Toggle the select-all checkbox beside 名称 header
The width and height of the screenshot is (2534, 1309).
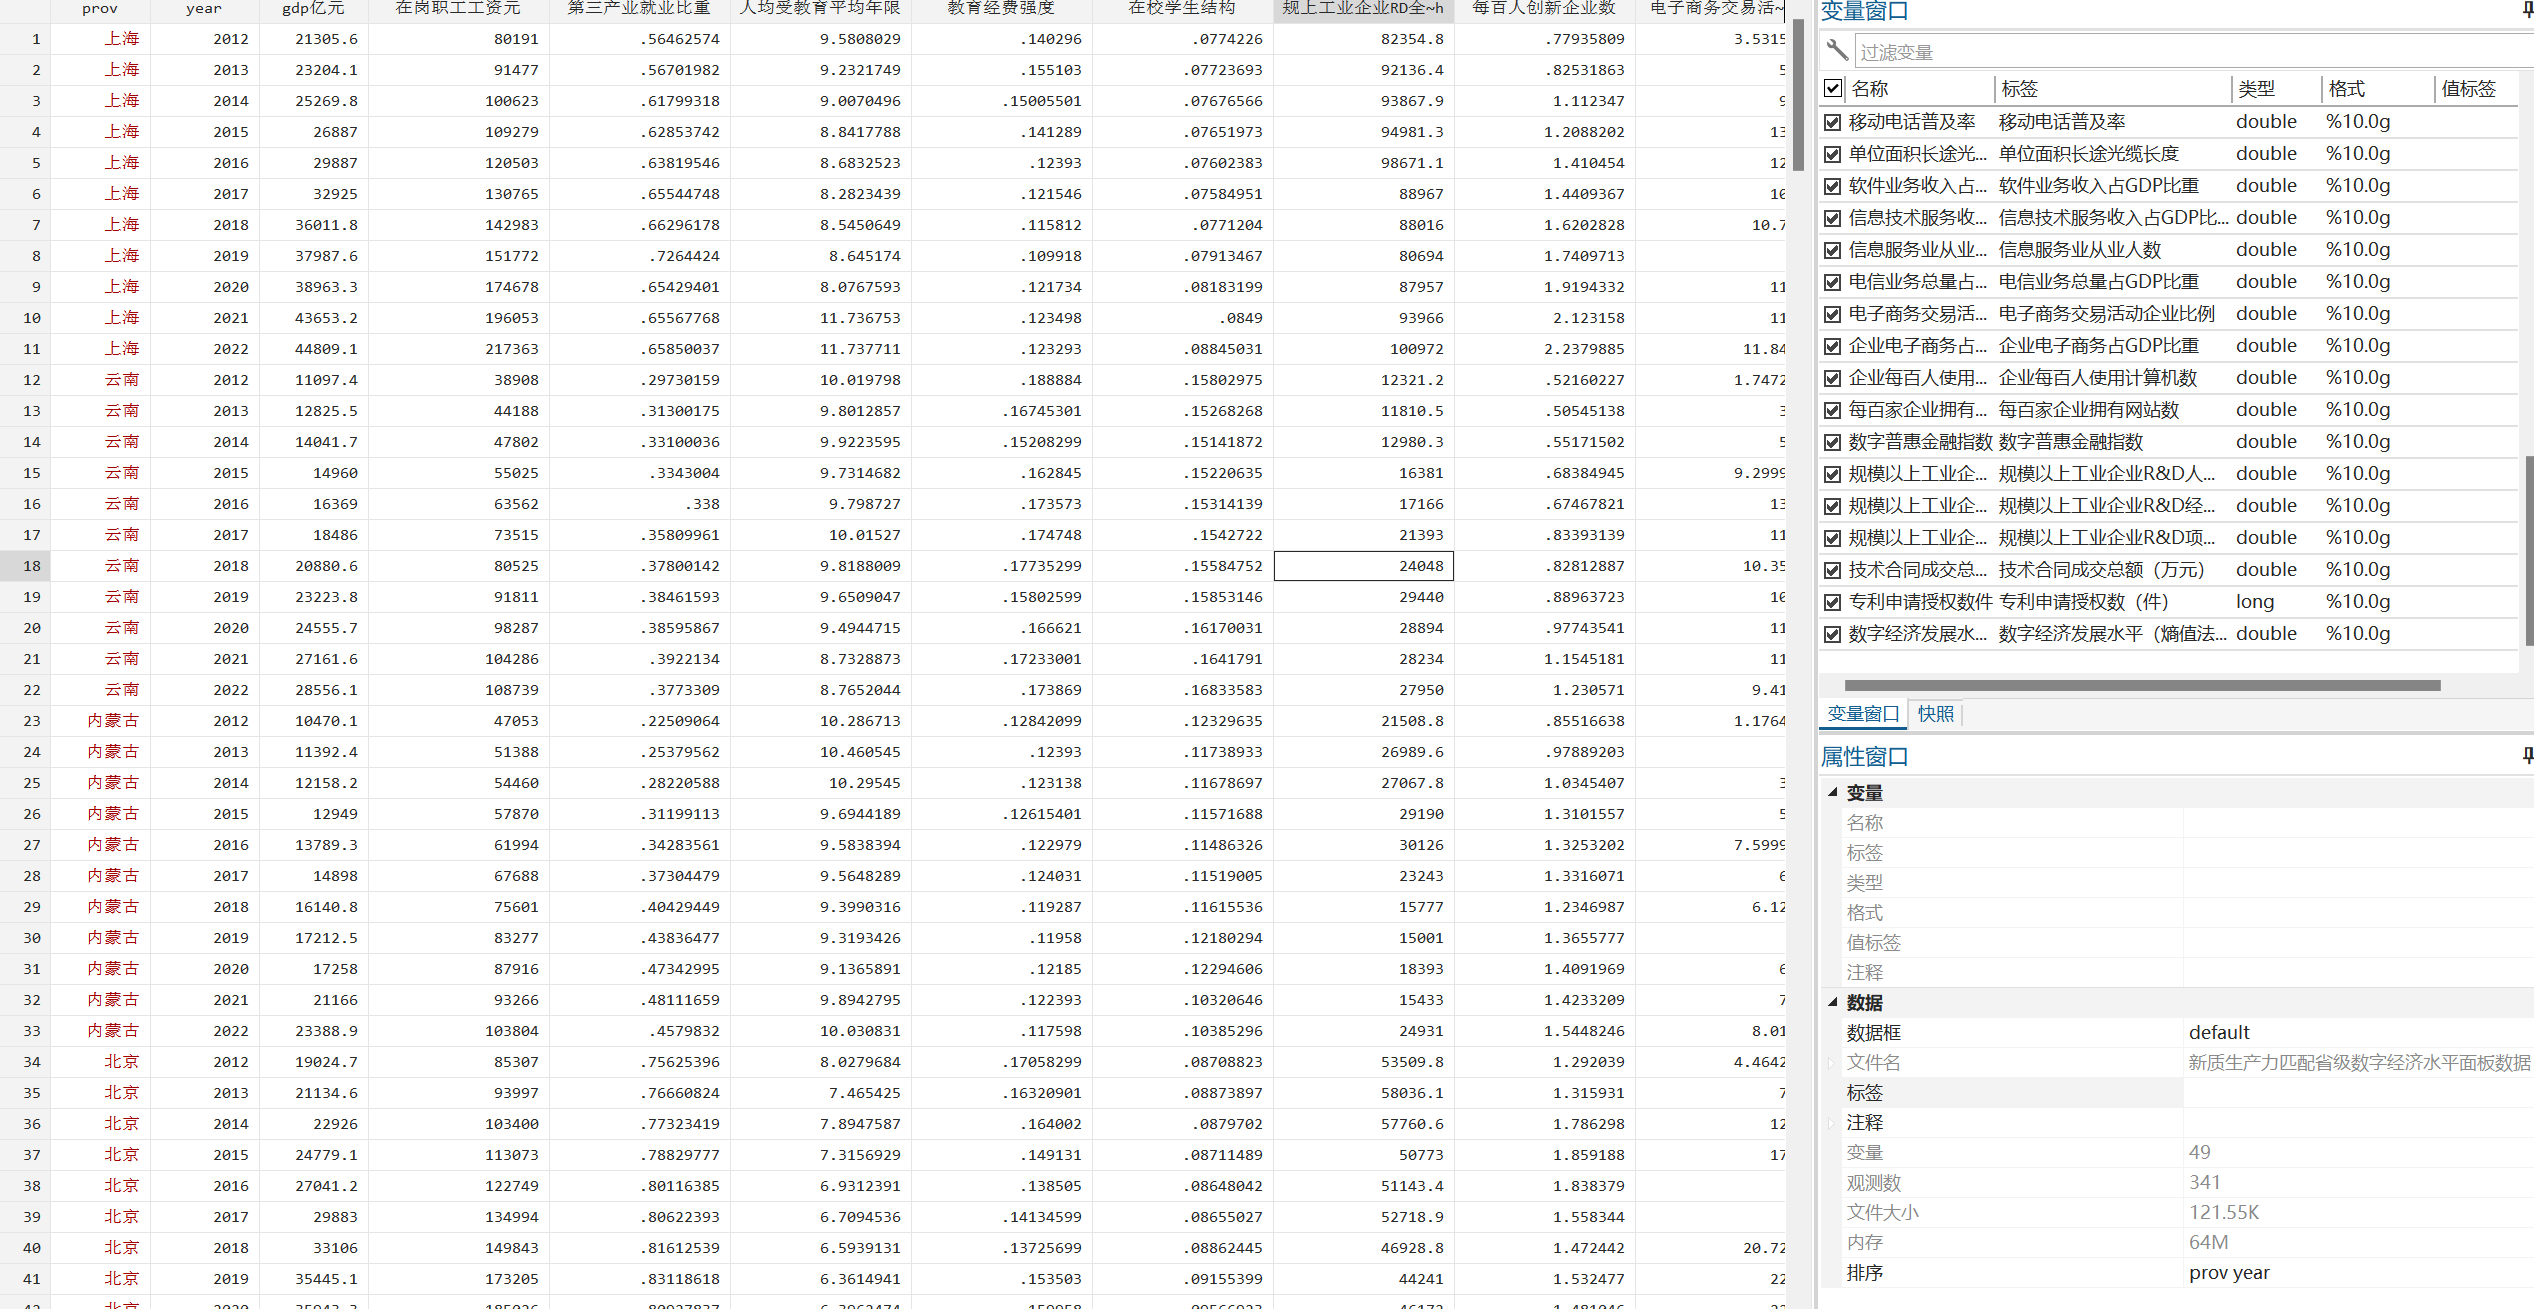[1833, 88]
